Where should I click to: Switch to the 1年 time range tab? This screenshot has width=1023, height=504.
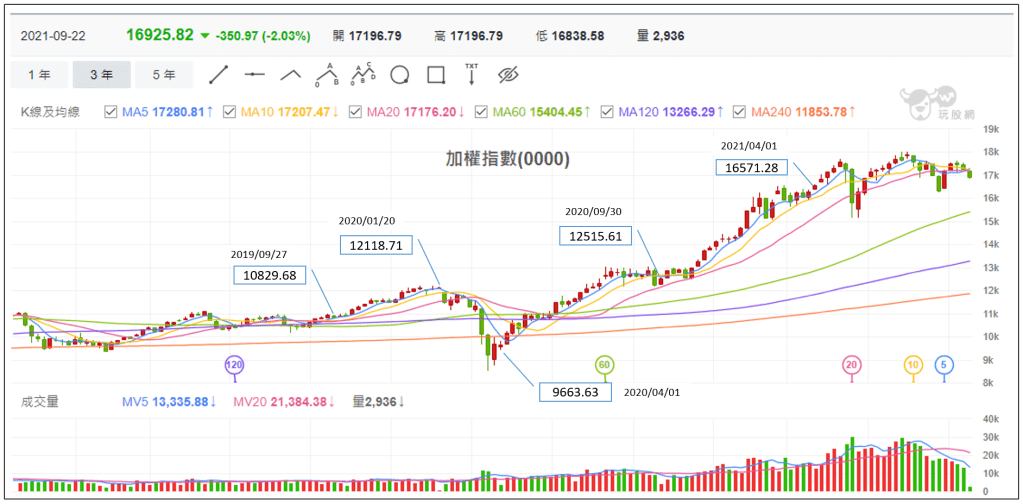[40, 75]
